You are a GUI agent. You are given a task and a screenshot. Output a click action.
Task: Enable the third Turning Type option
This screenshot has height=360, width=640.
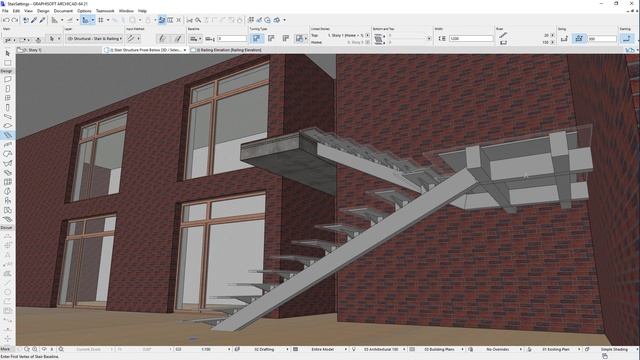point(286,38)
